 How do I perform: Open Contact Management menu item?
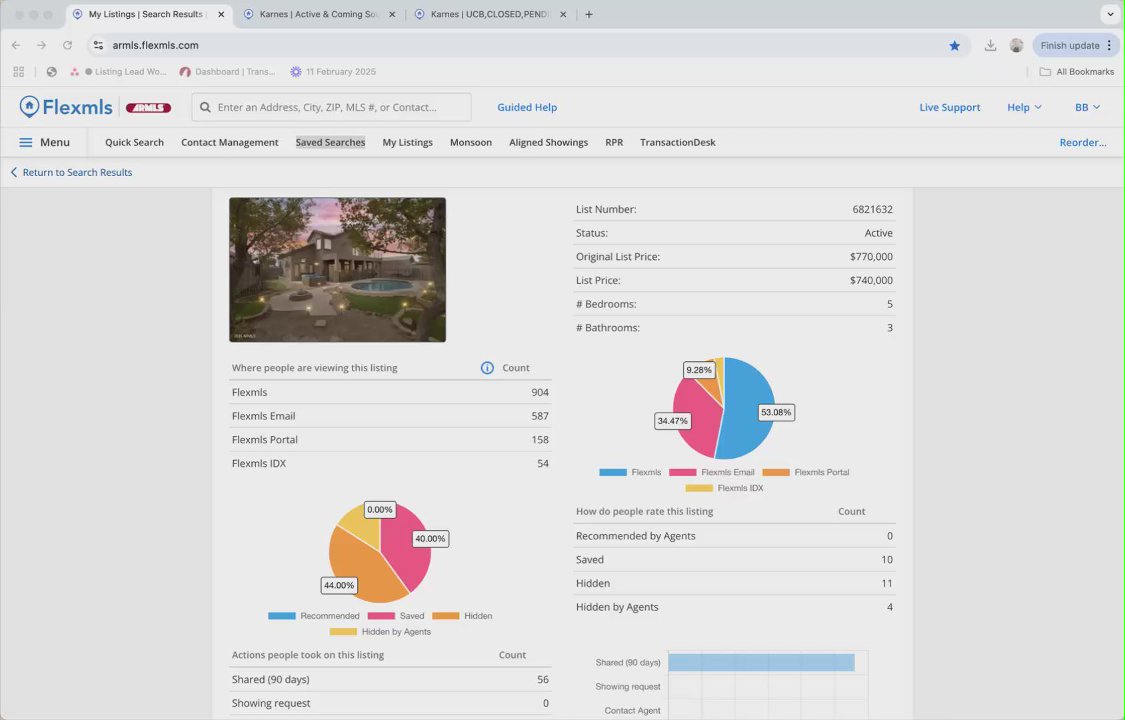(x=230, y=142)
